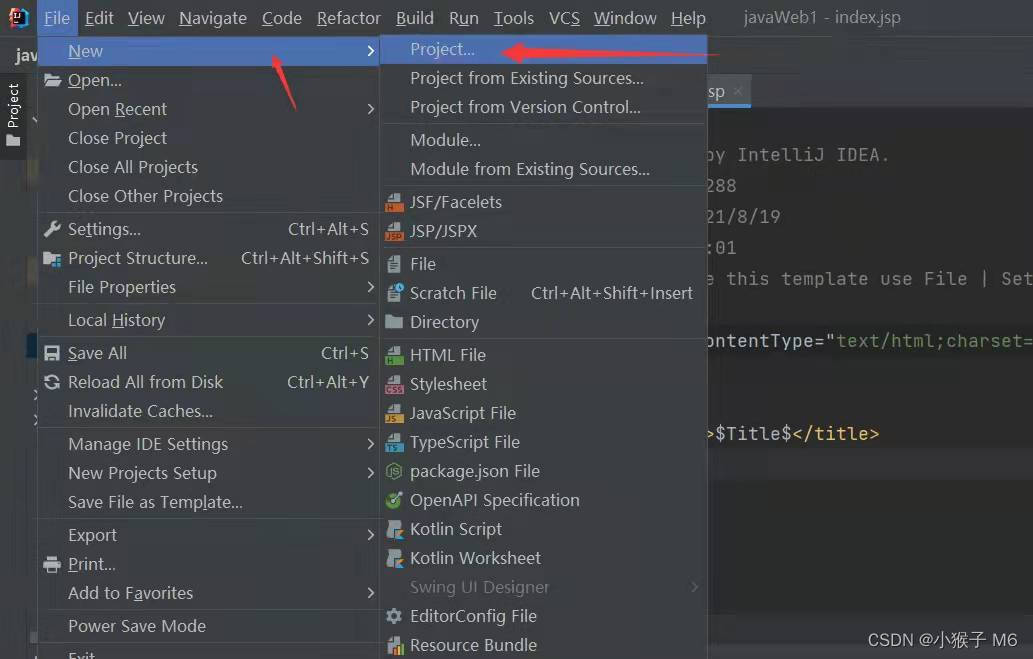Click the Directory folder icon

(x=394, y=322)
